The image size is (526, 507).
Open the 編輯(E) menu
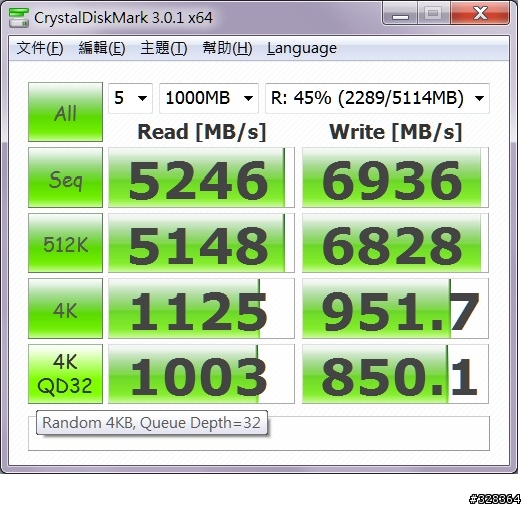tap(102, 48)
